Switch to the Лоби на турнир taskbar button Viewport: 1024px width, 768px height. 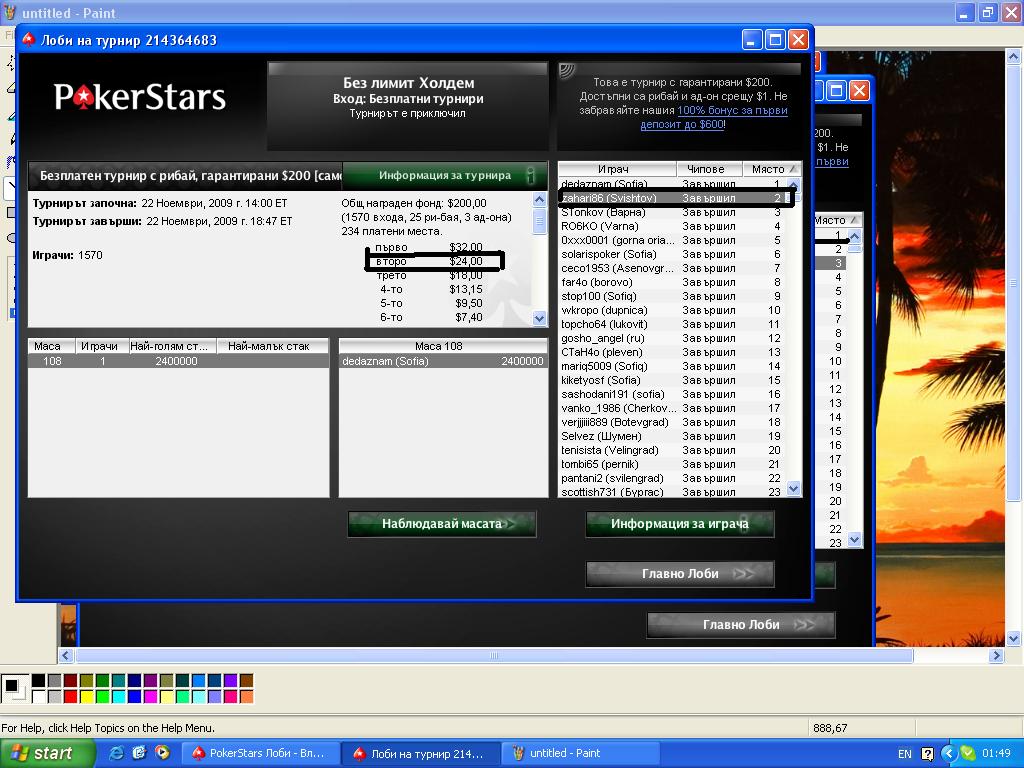coord(421,754)
